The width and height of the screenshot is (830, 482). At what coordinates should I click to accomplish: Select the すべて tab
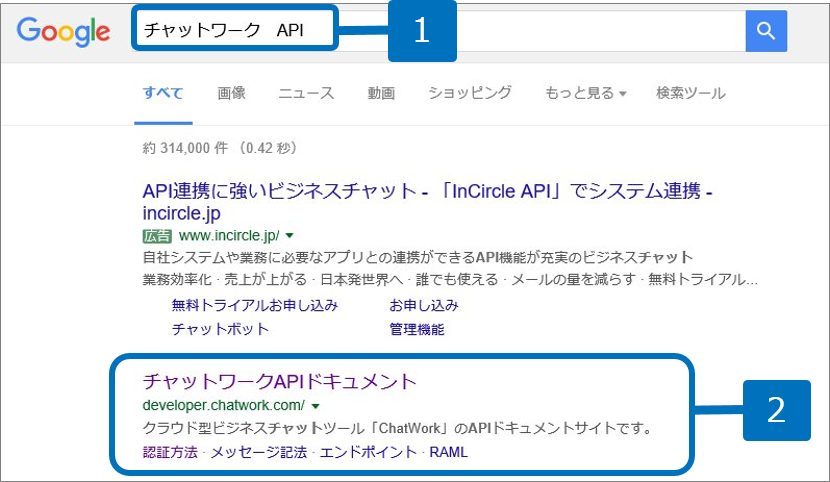(x=163, y=93)
